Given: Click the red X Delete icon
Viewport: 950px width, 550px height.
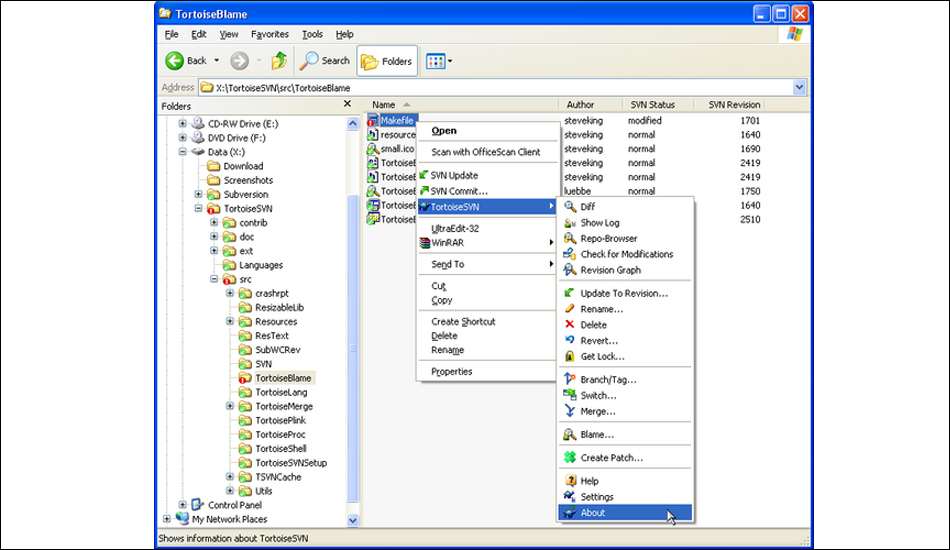Looking at the screenshot, I should pos(570,324).
